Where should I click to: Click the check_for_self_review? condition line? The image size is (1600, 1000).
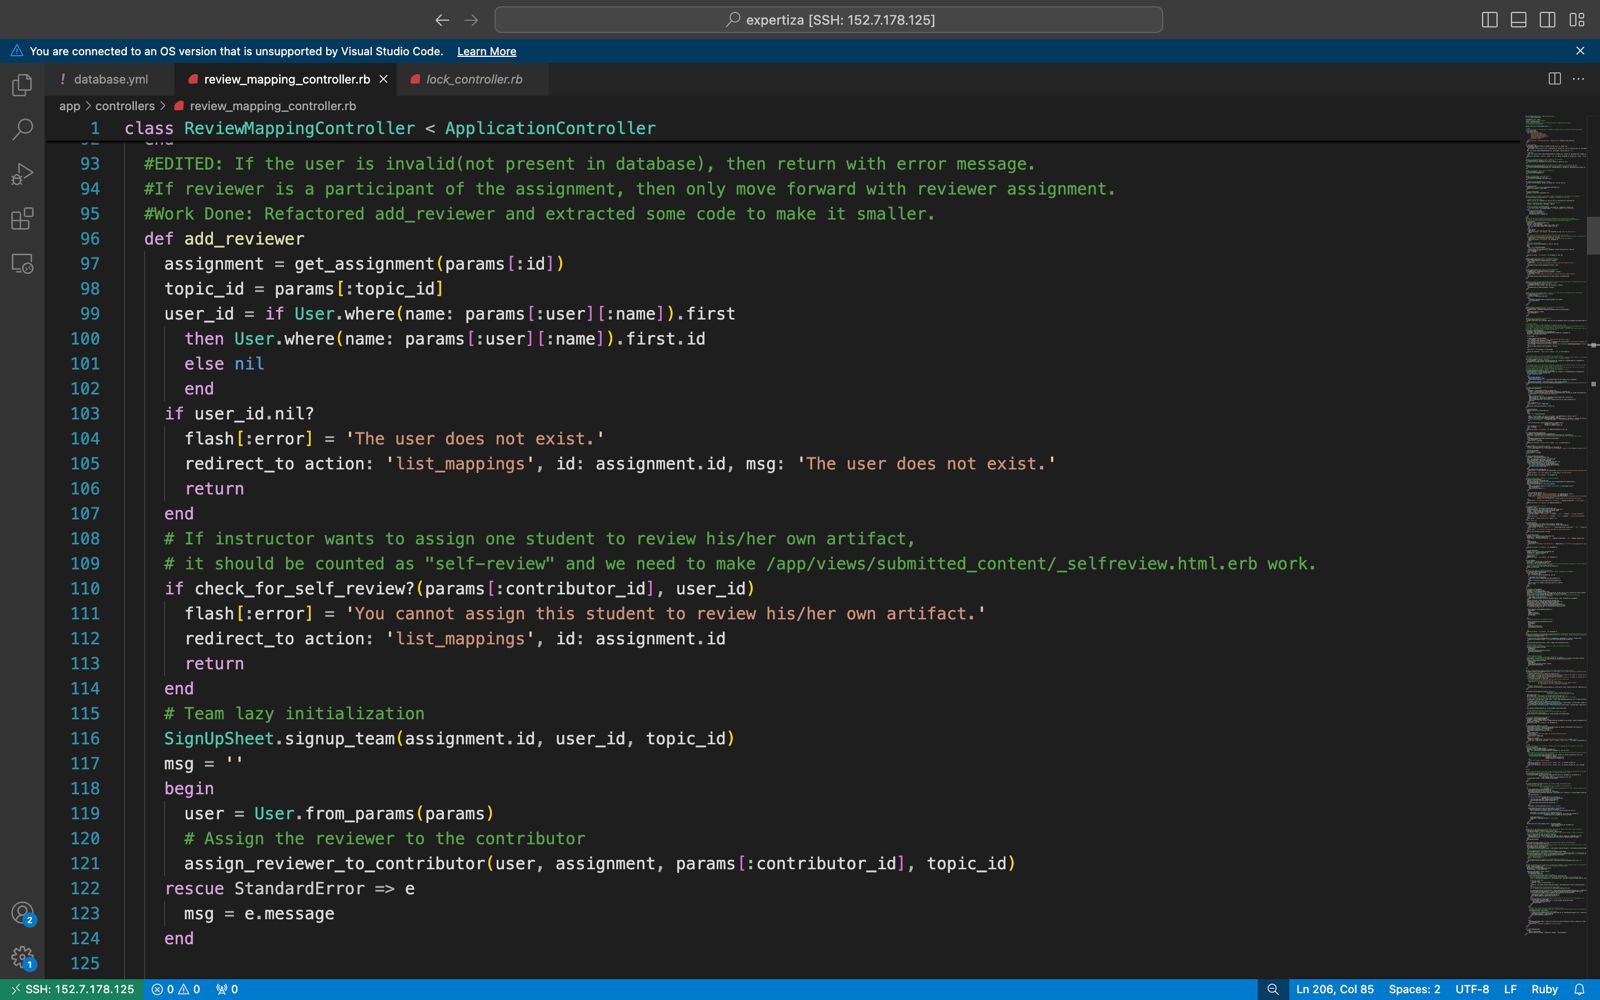[459, 589]
